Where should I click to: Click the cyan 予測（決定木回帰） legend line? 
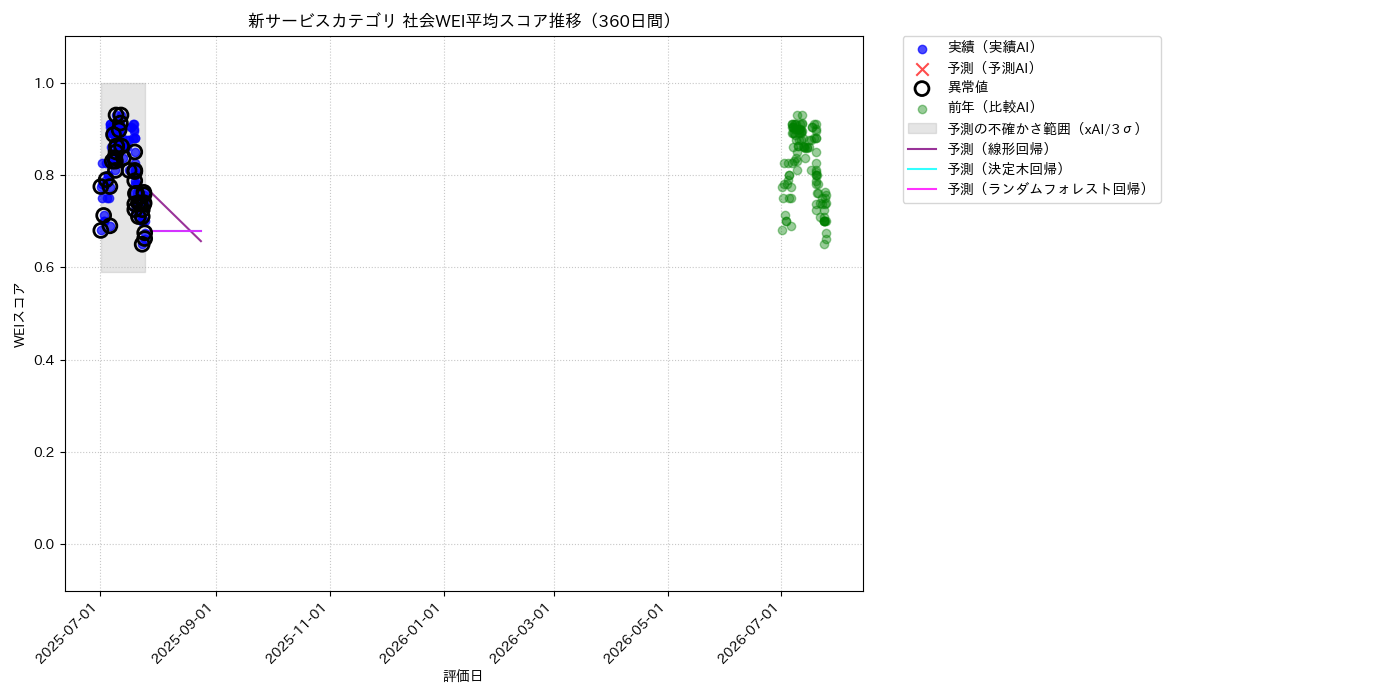(x=922, y=169)
